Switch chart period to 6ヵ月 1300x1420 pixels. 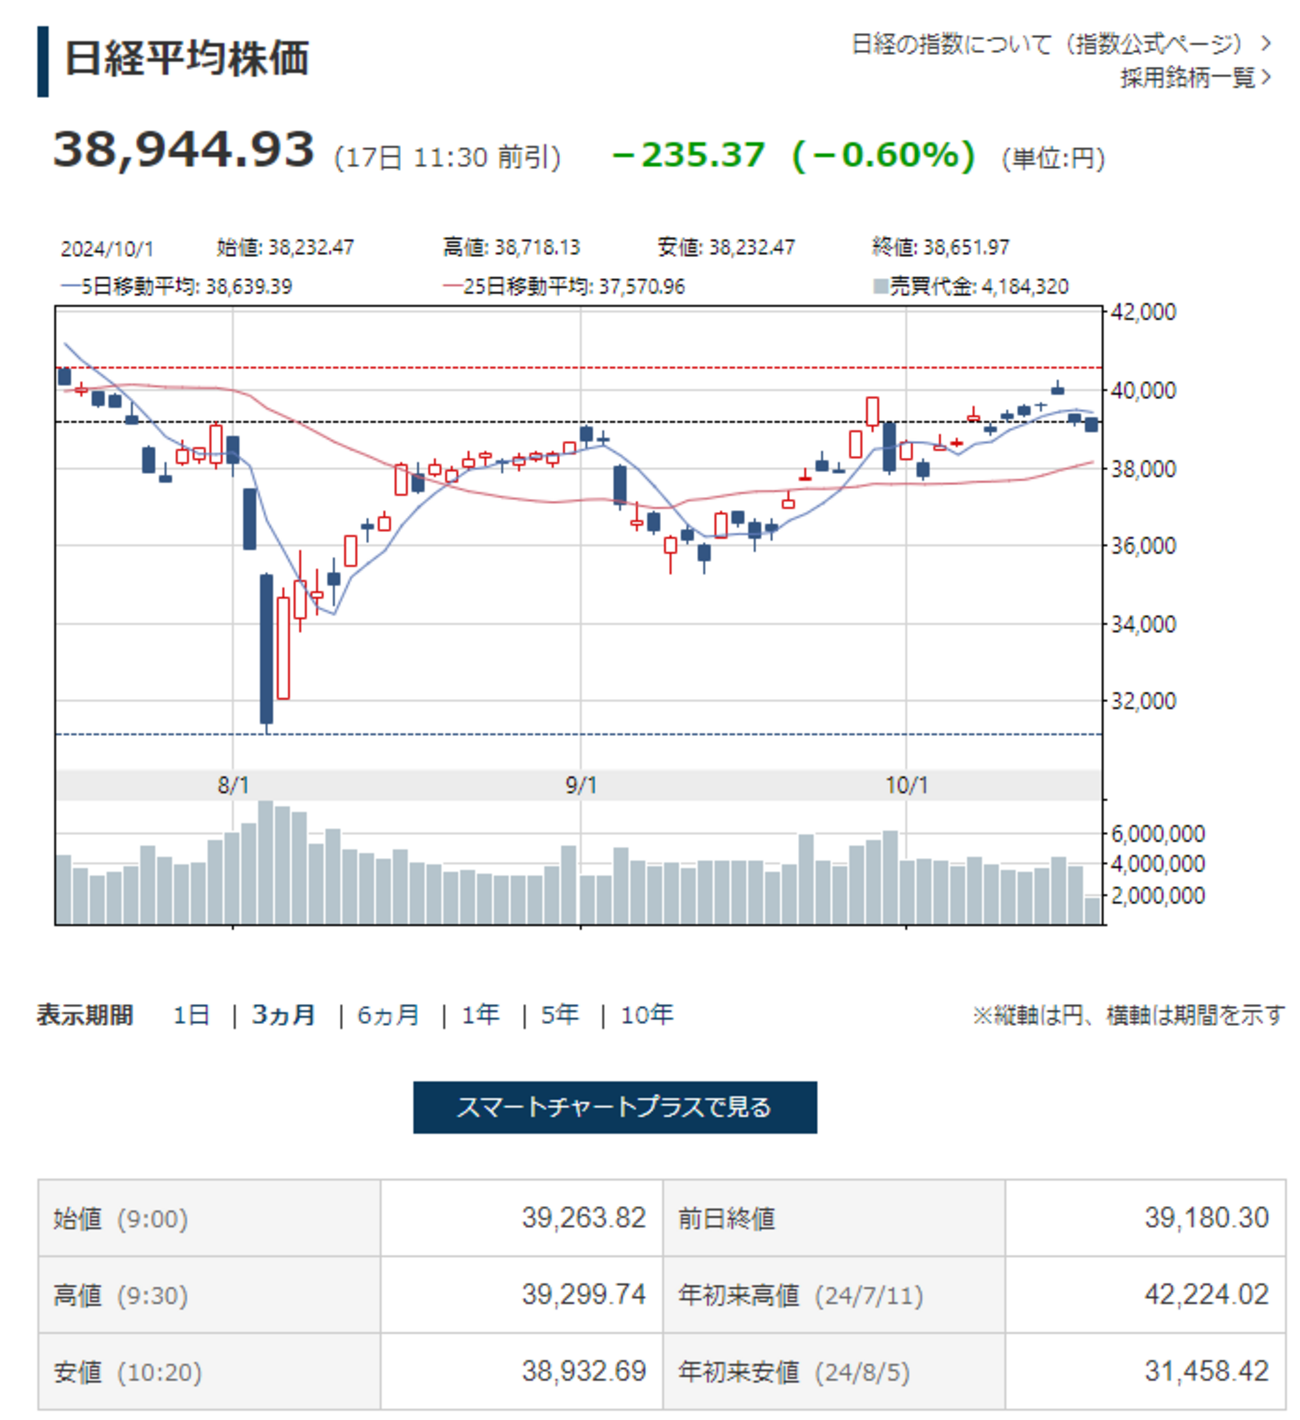[x=389, y=1015]
